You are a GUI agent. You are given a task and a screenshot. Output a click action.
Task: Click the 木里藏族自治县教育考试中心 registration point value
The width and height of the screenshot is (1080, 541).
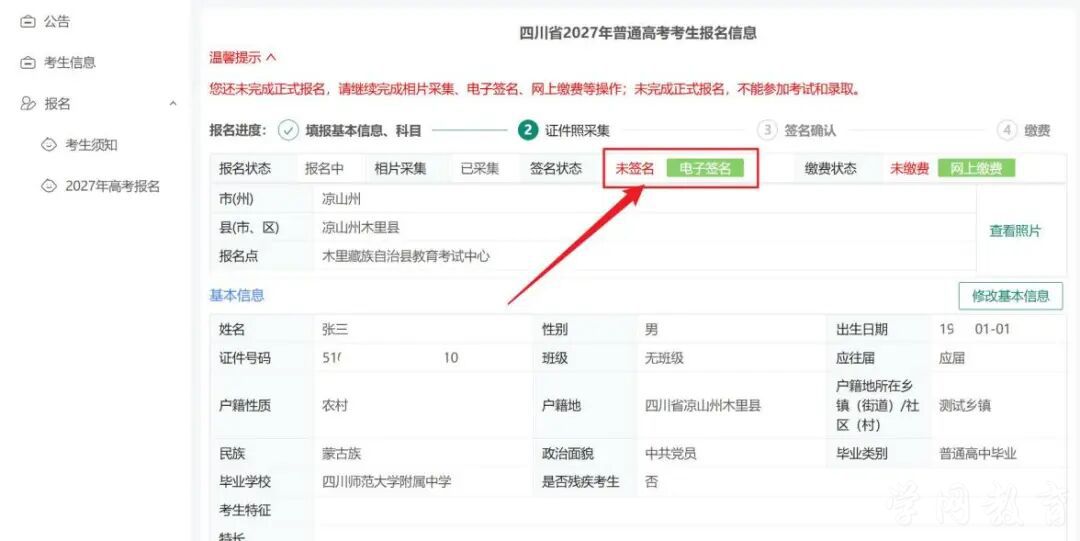coord(406,256)
